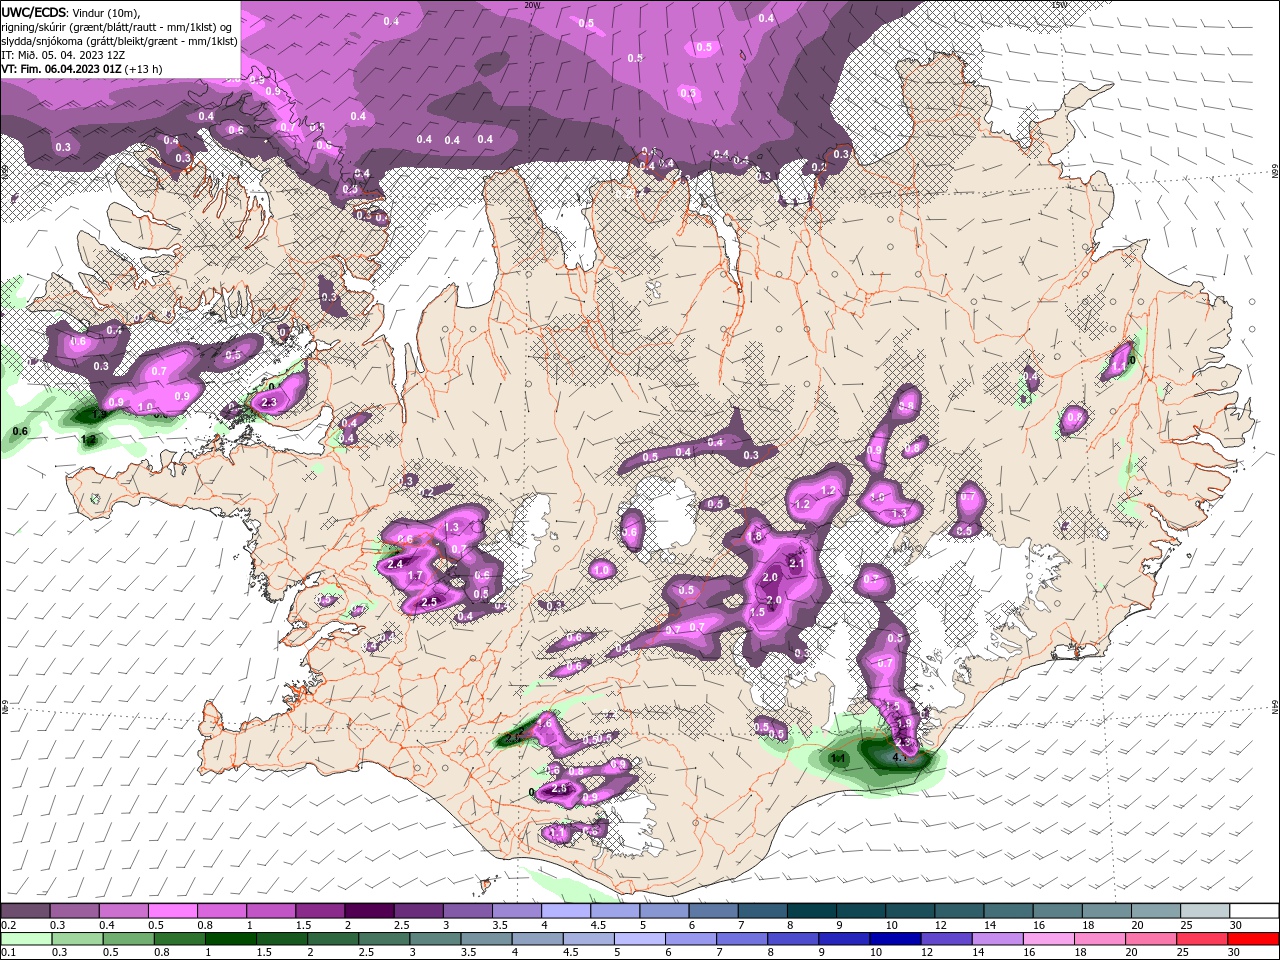
Task: Click the UWC/ECDS title text
Action: pos(33,12)
